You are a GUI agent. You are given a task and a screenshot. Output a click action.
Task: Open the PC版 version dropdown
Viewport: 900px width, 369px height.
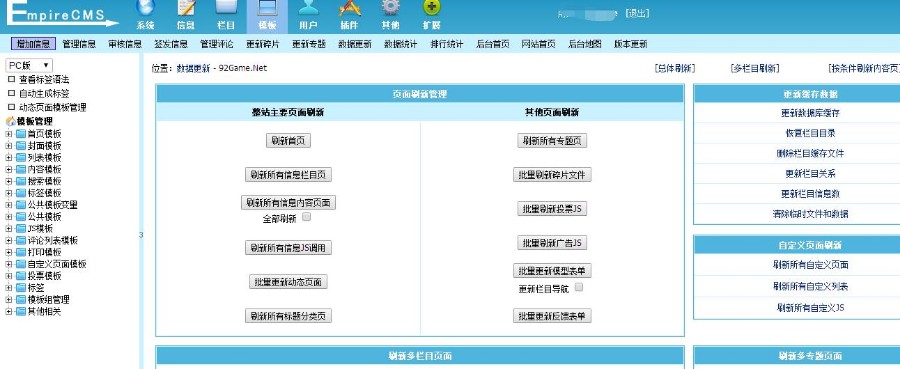pyautogui.click(x=29, y=65)
